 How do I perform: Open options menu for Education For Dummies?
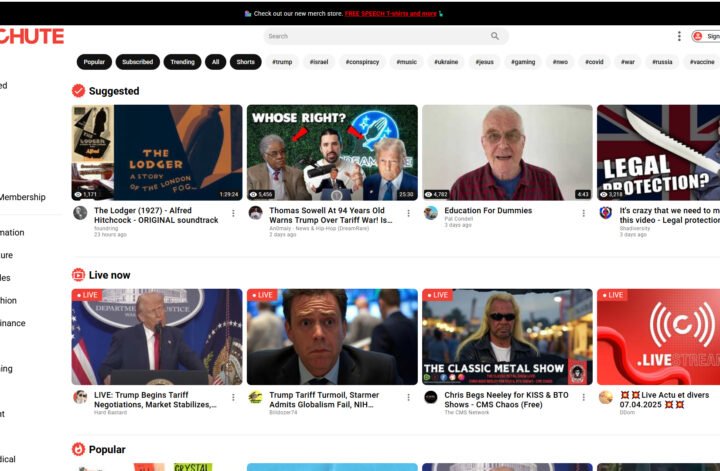[x=583, y=213]
